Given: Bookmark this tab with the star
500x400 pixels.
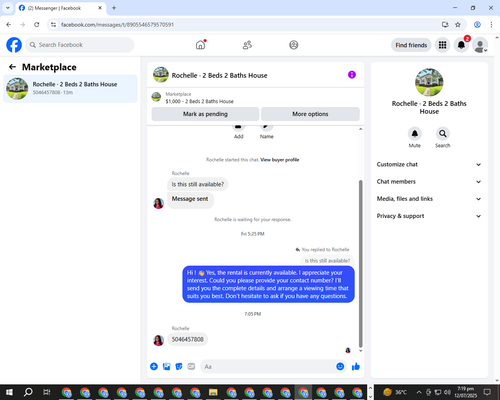Looking at the screenshot, I should tap(458, 25).
